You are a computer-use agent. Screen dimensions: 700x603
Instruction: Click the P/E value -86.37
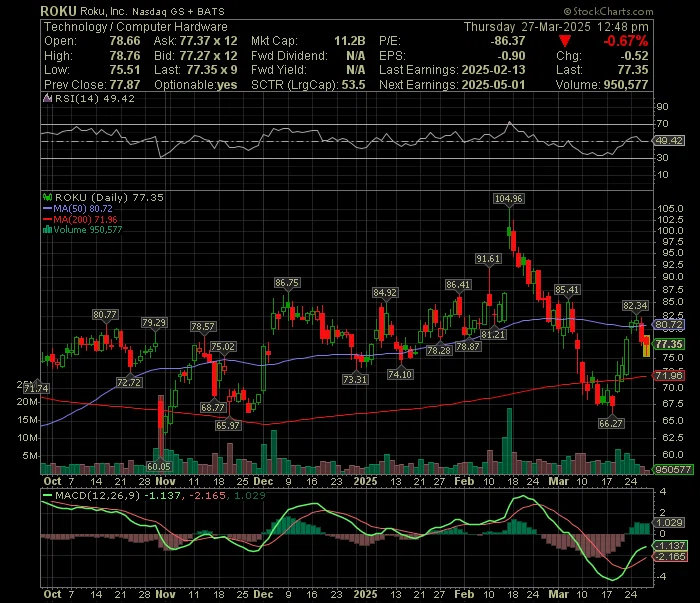(508, 41)
